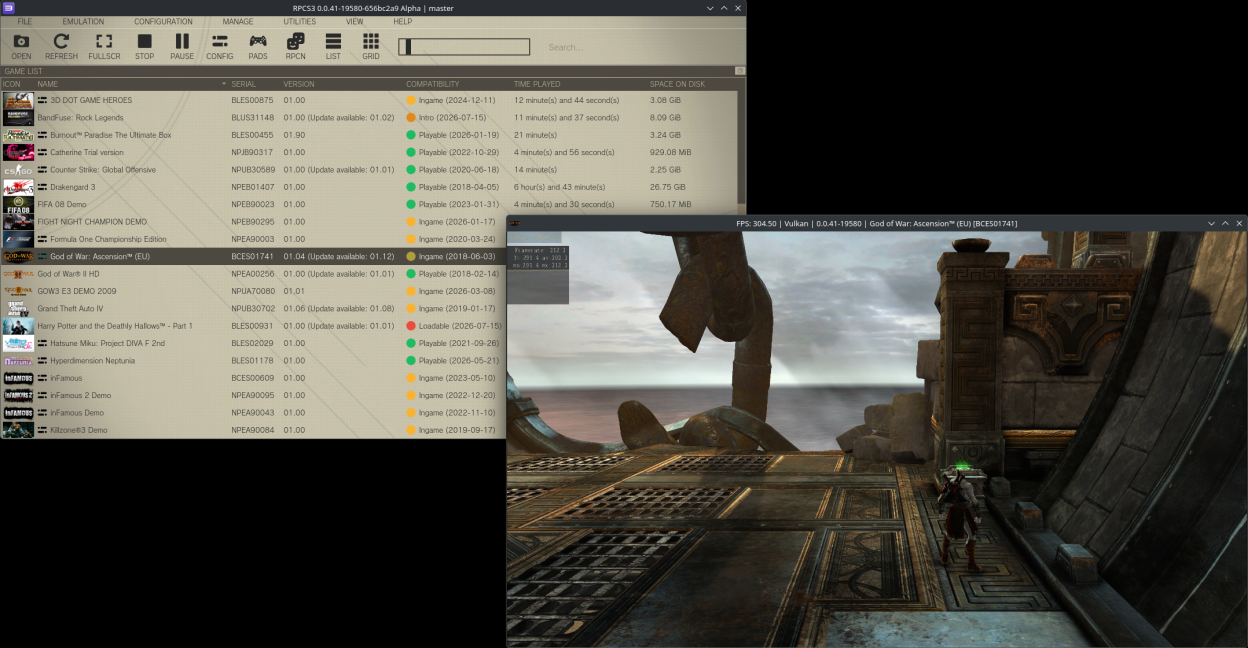Click the framerate overlay in game window
This screenshot has height=648, width=1248.
pyautogui.click(x=538, y=274)
